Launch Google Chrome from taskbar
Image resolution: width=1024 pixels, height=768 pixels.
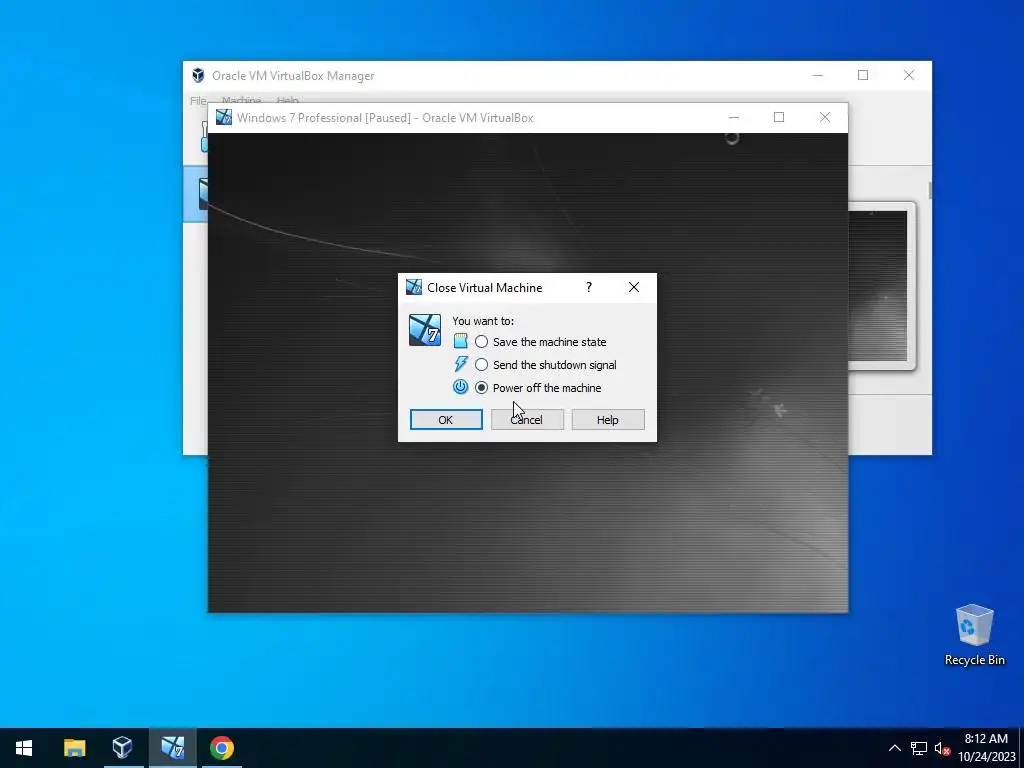point(222,748)
